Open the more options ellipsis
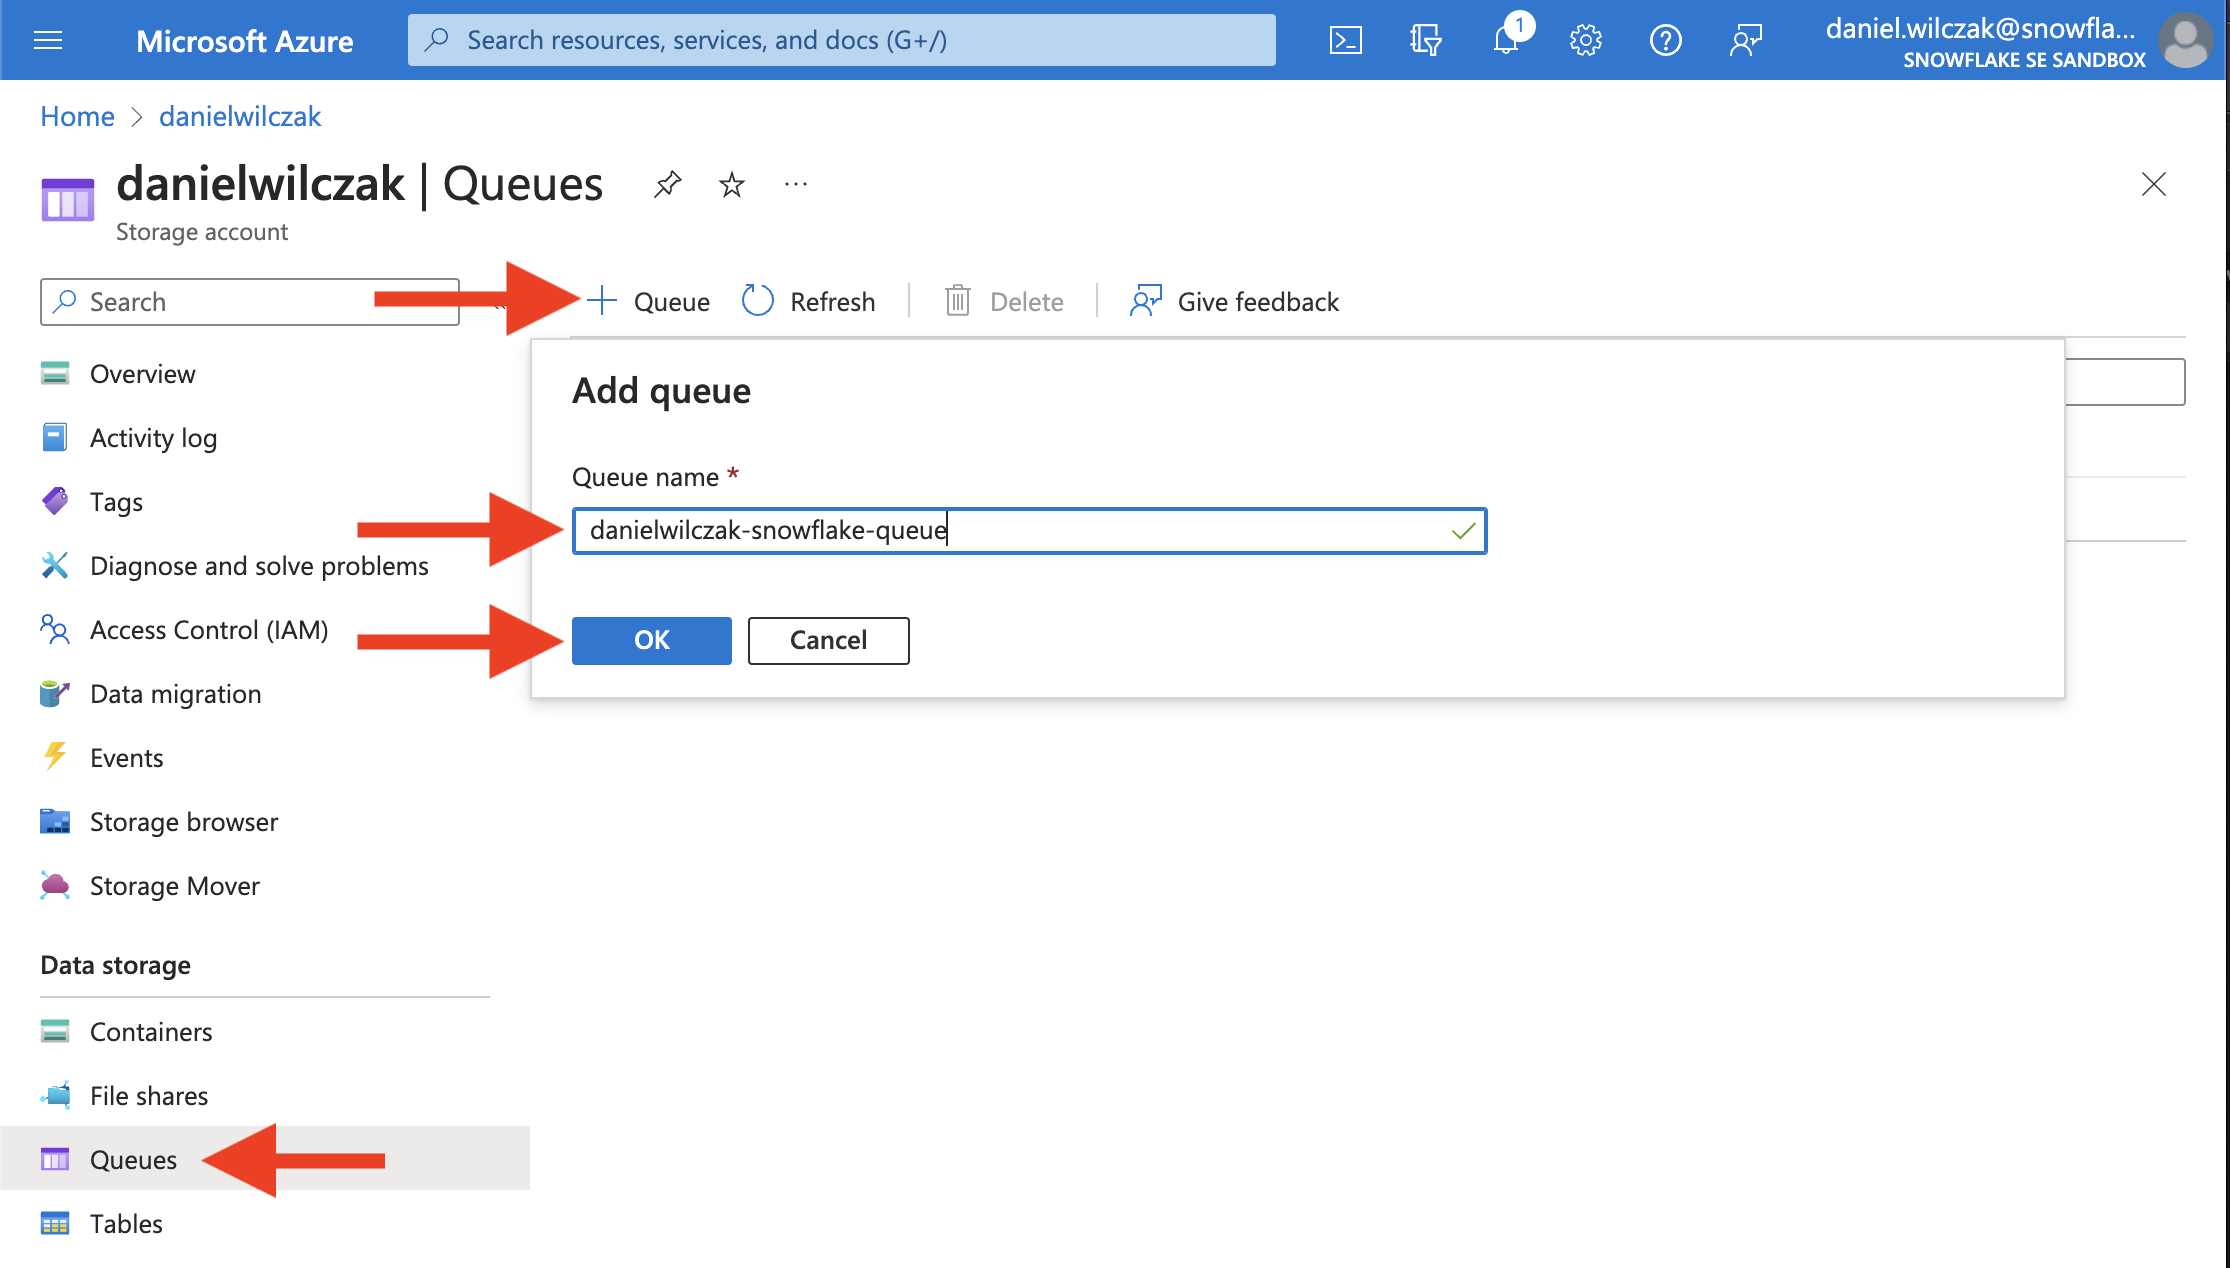The width and height of the screenshot is (2230, 1268). click(x=796, y=184)
